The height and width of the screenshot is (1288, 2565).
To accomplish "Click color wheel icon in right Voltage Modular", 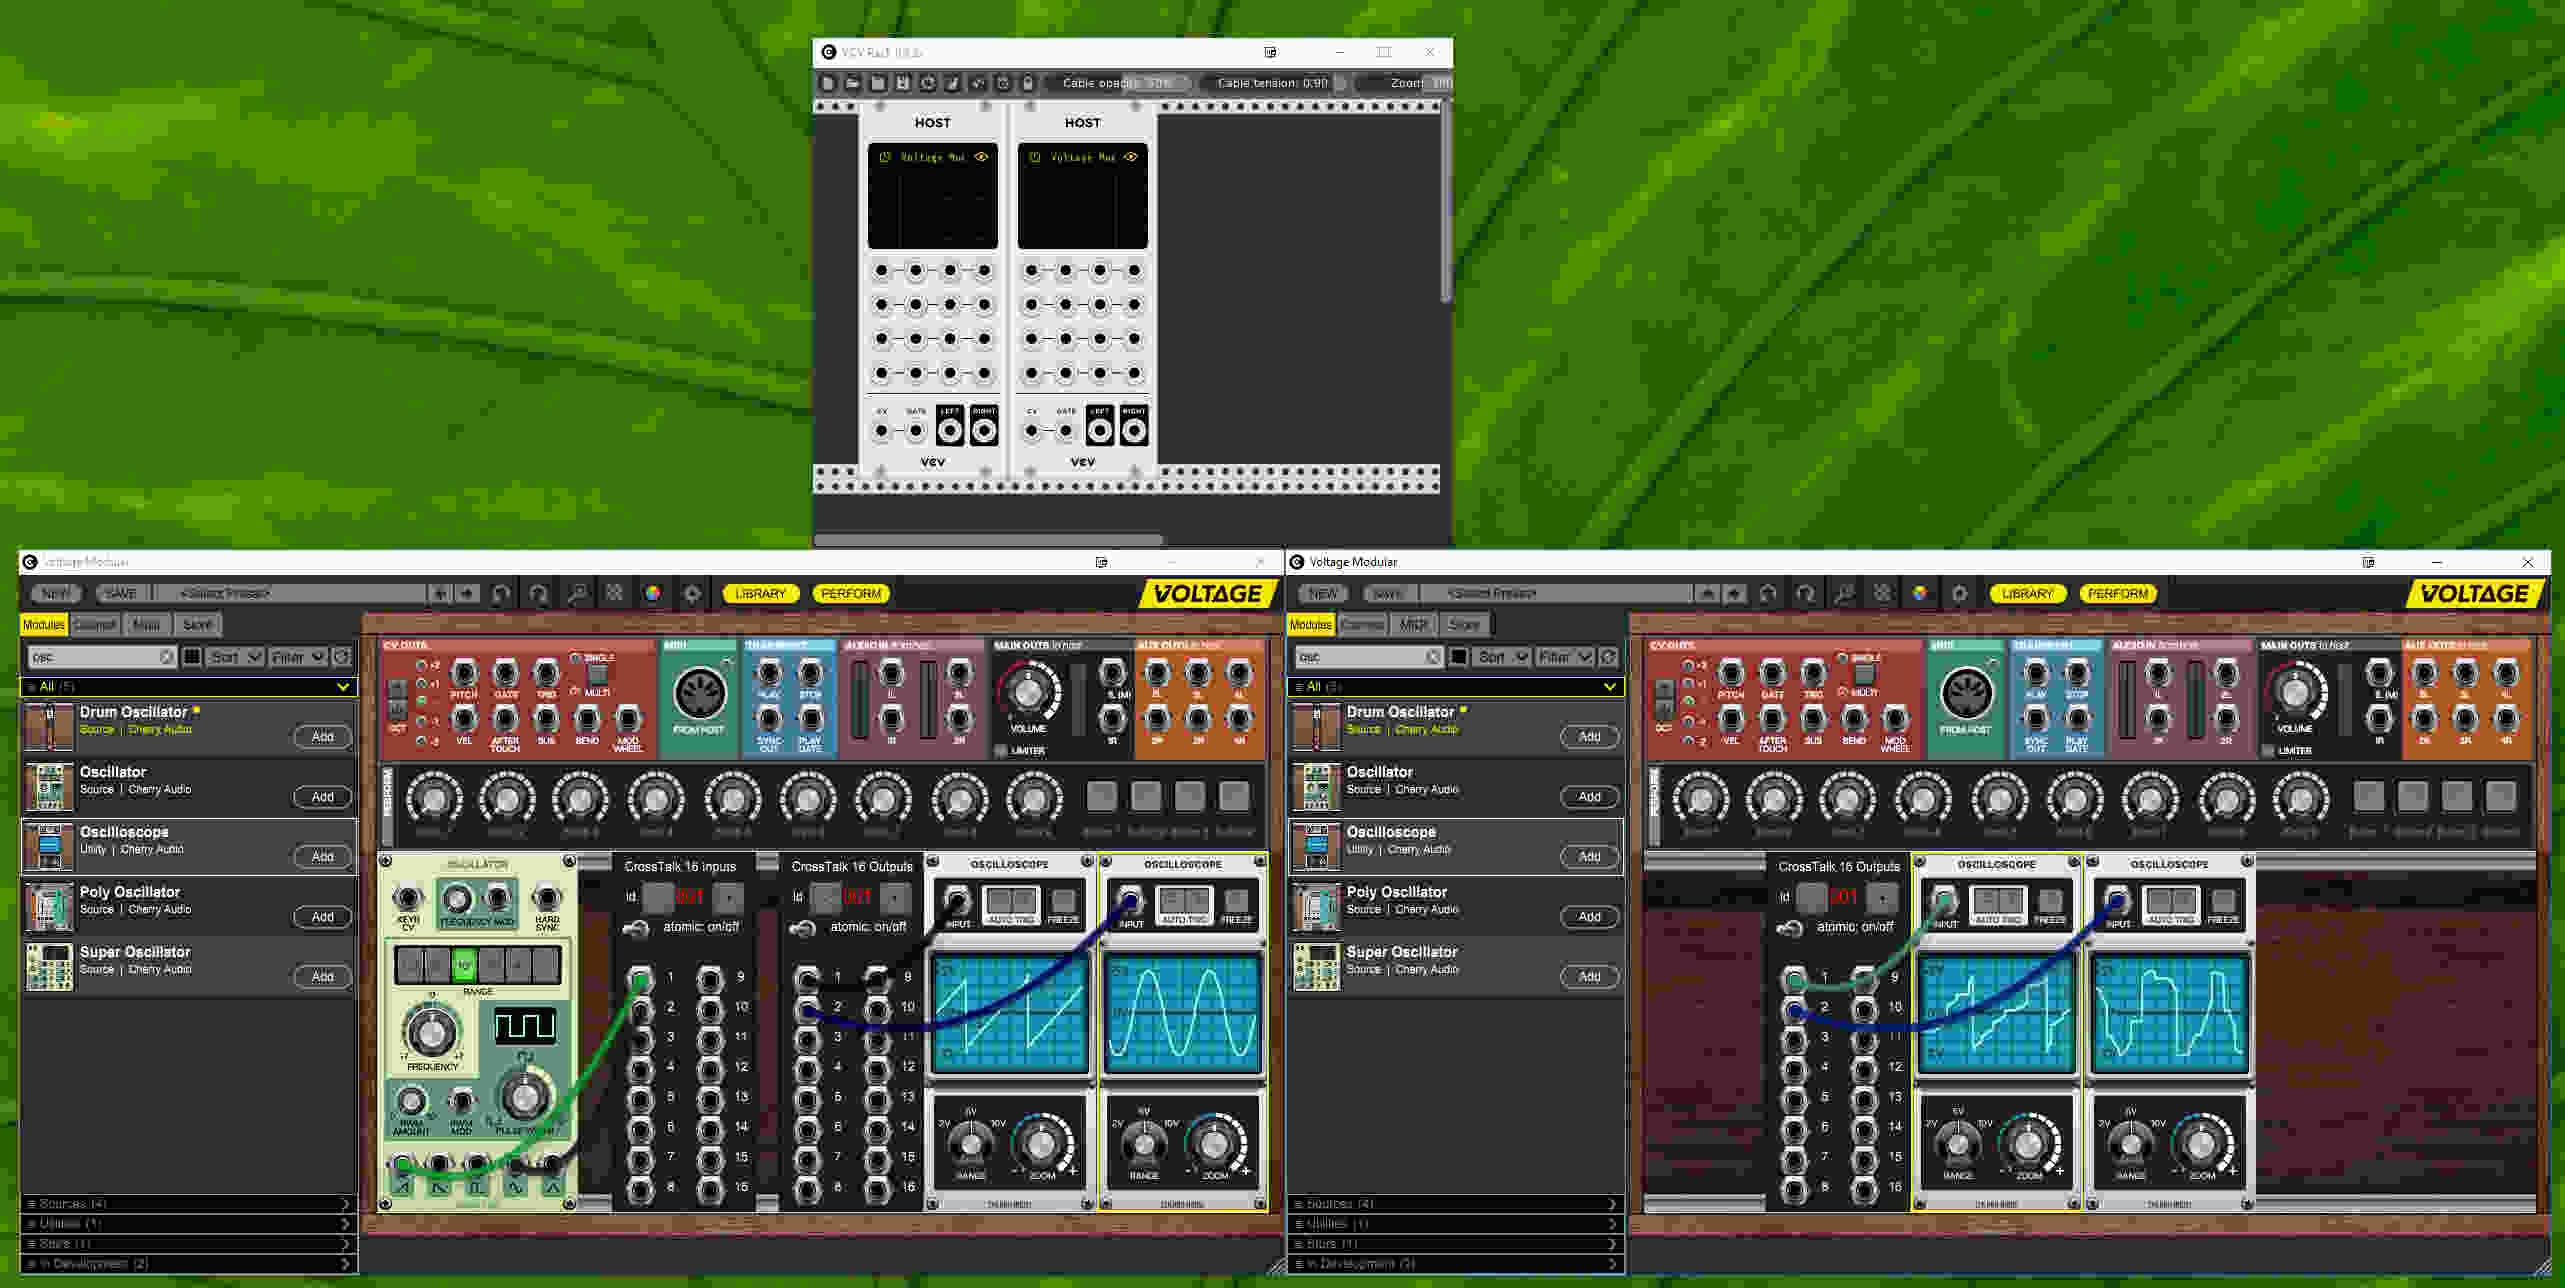I will (1920, 594).
